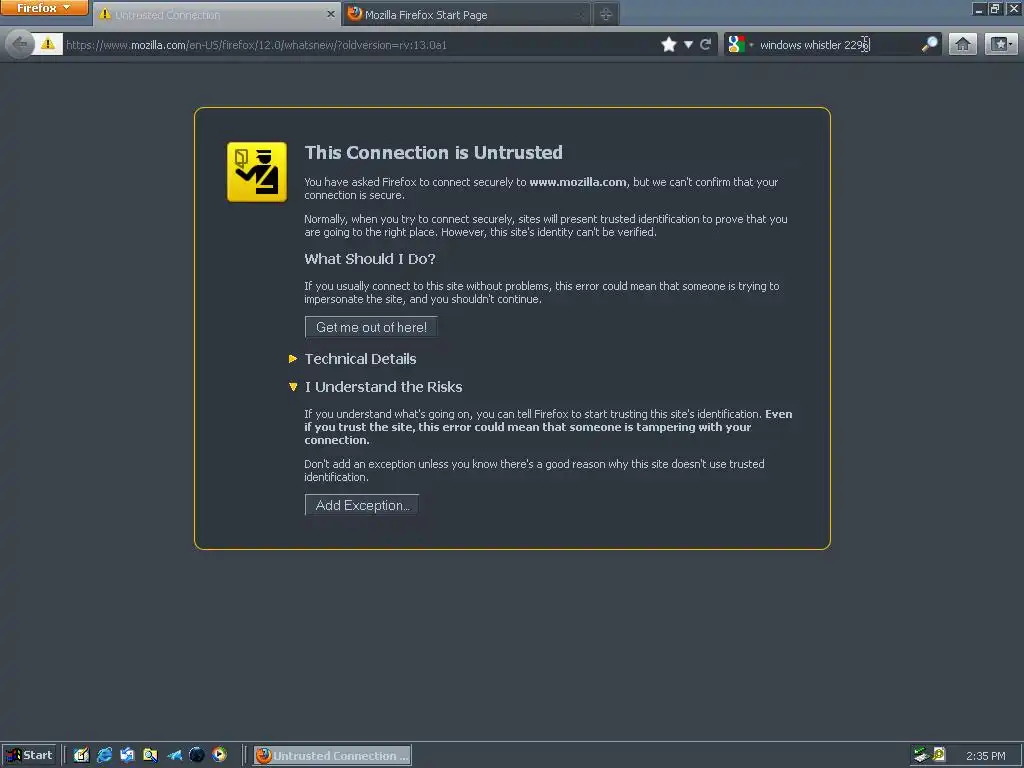Collapse the 'I Understand the Risks' section
Image resolution: width=1024 pixels, height=768 pixels.
click(x=376, y=387)
